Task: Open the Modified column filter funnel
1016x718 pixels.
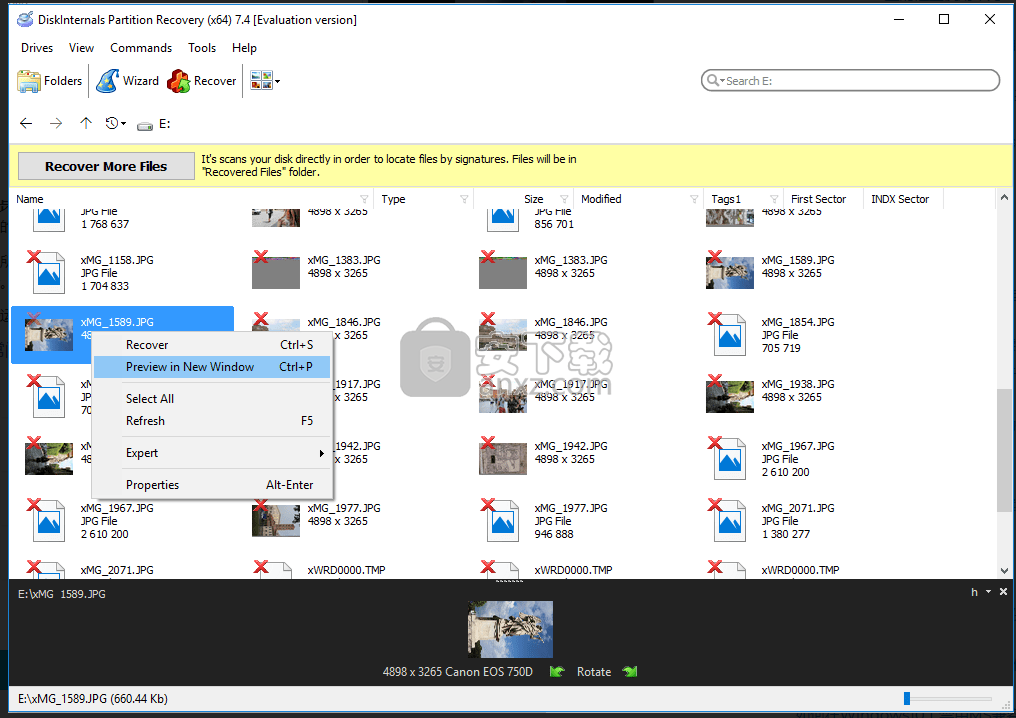Action: point(694,199)
